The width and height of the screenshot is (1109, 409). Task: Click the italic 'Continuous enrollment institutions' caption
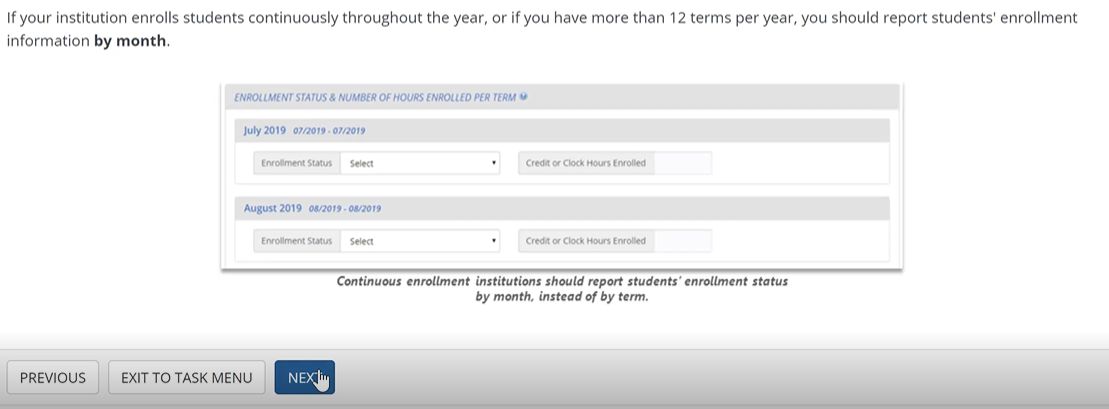pos(562,289)
